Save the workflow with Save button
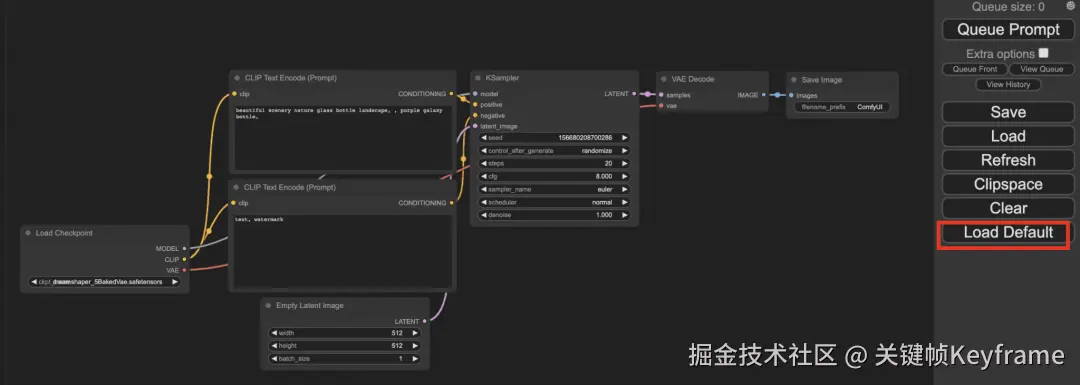Viewport: 1080px width, 385px height. point(1008,112)
